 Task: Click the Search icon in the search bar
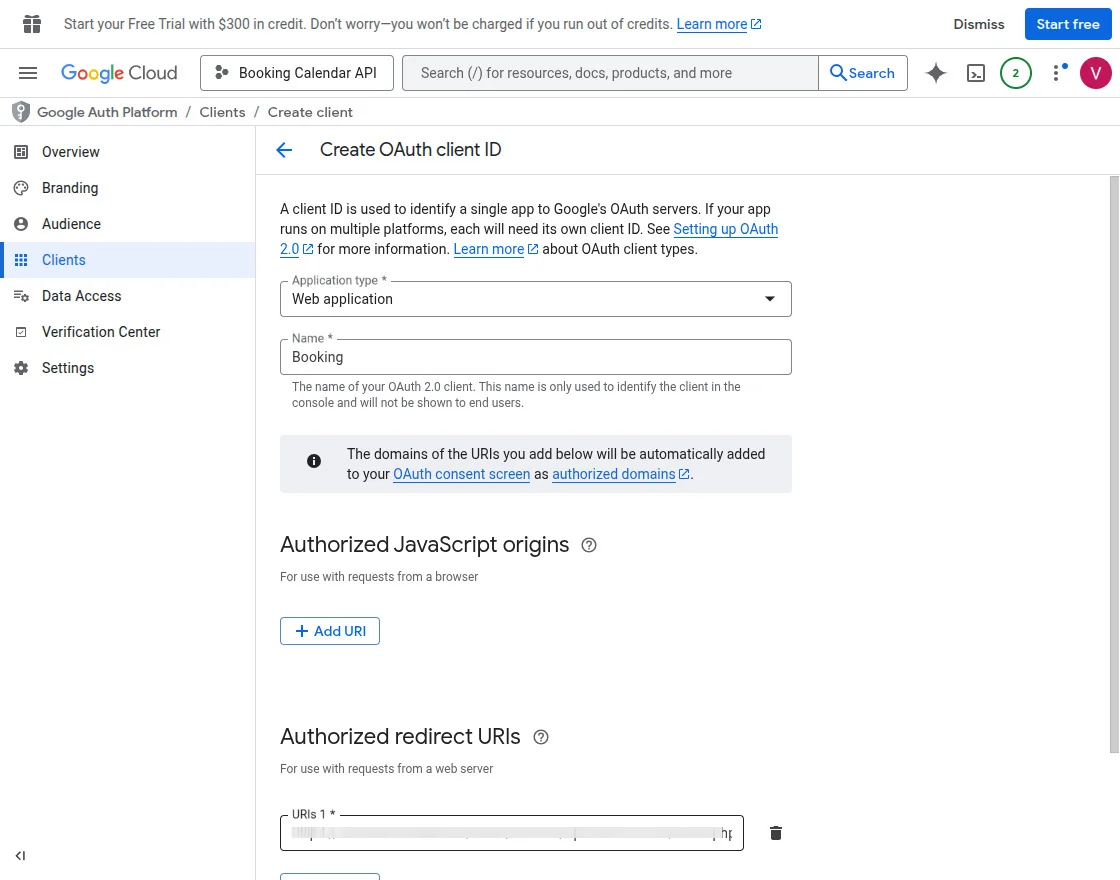point(838,72)
